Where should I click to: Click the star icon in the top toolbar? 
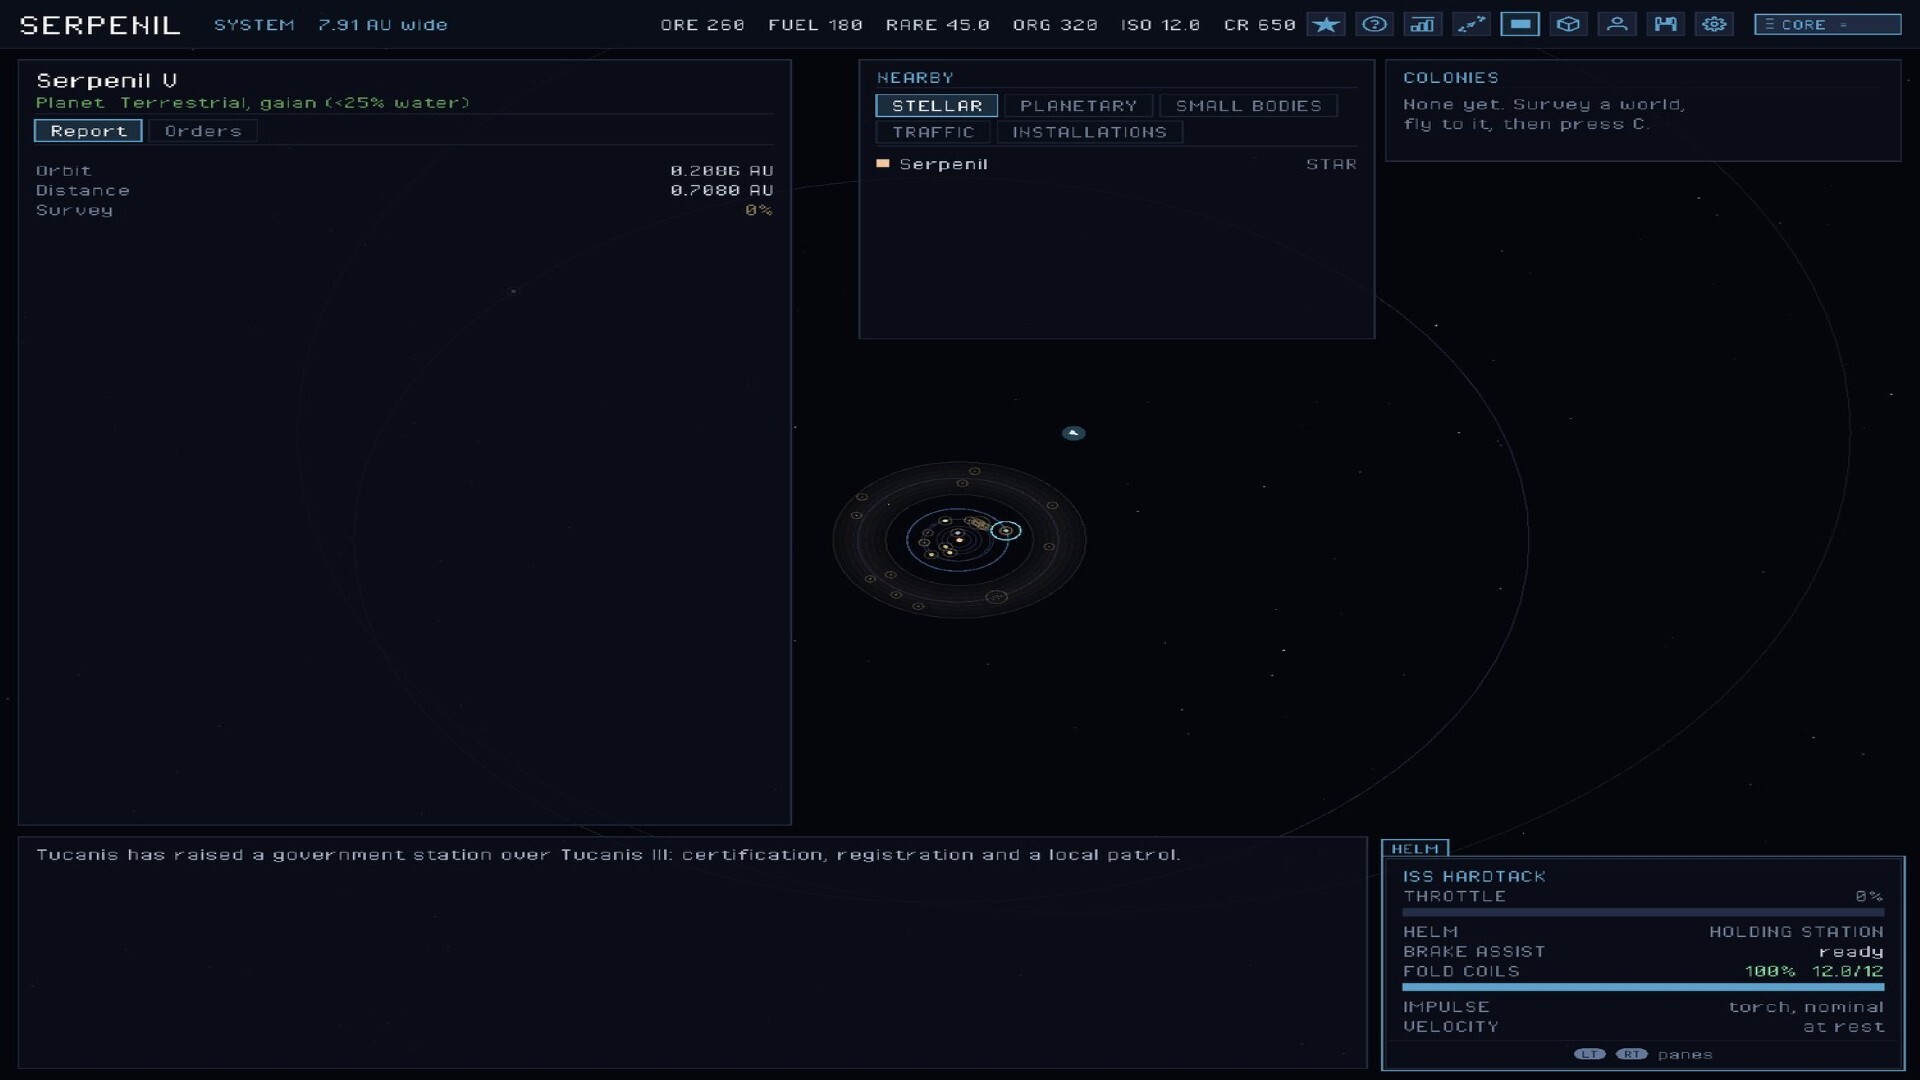[x=1326, y=24]
